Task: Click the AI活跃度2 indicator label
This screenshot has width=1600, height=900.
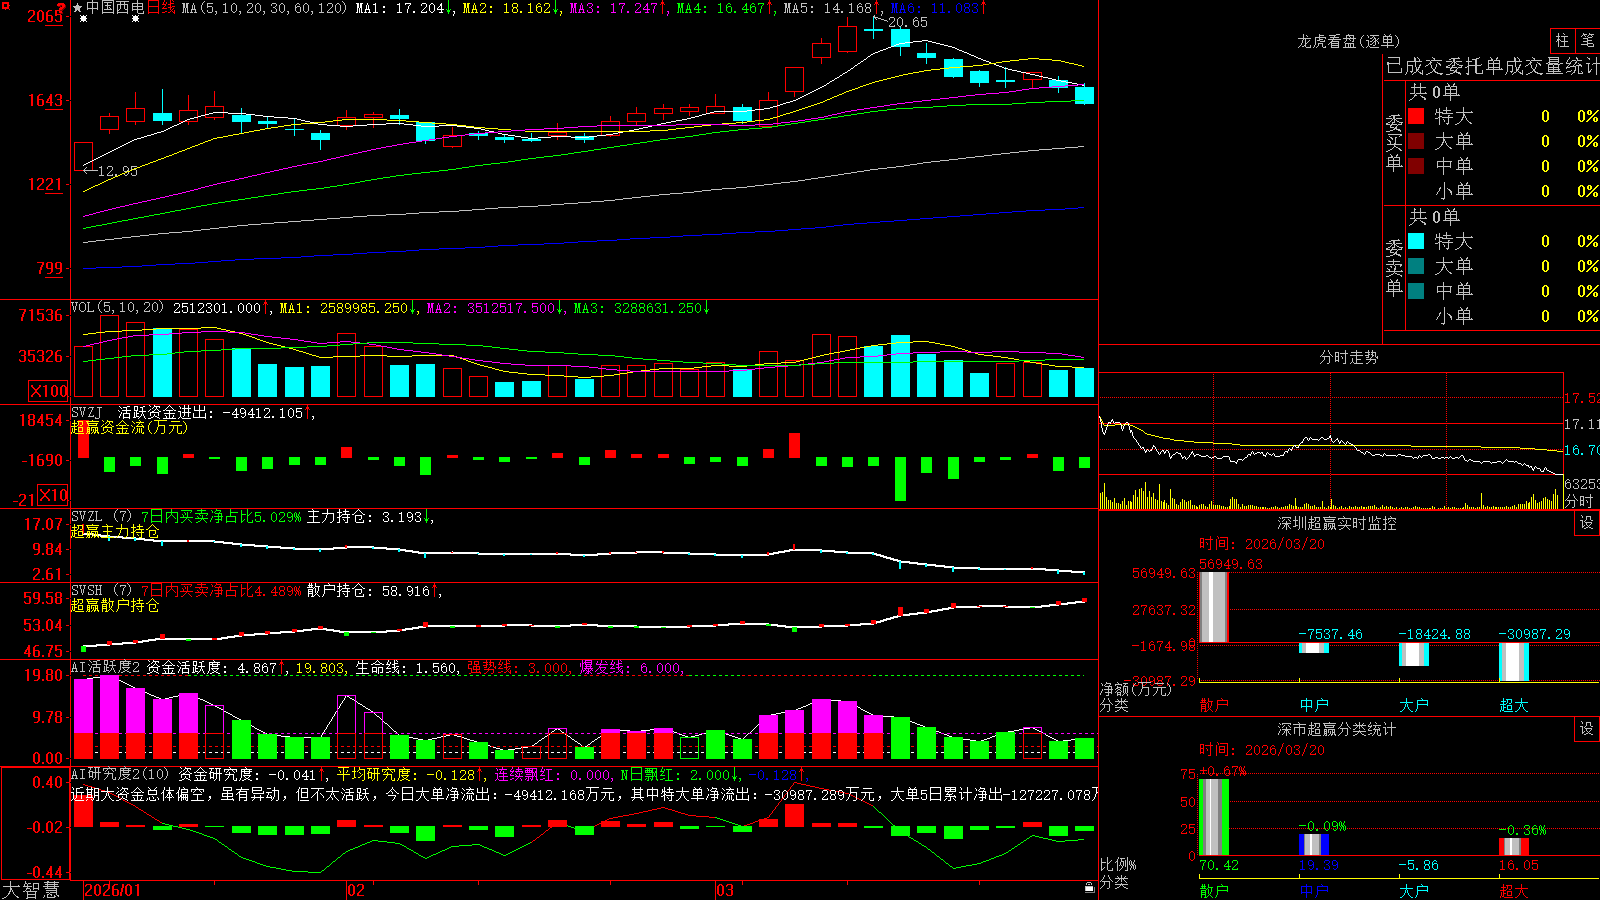Action: coord(106,668)
